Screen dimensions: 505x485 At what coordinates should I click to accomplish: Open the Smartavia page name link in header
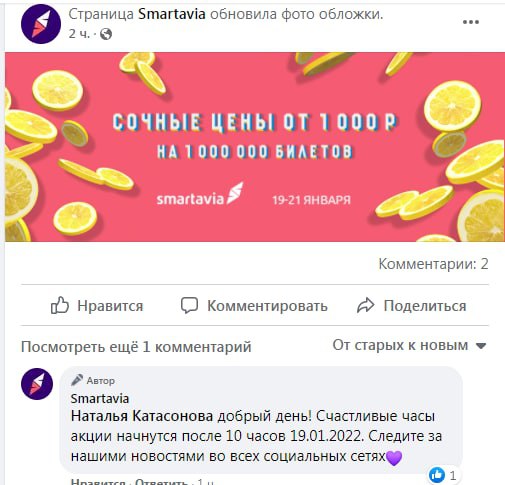click(172, 14)
